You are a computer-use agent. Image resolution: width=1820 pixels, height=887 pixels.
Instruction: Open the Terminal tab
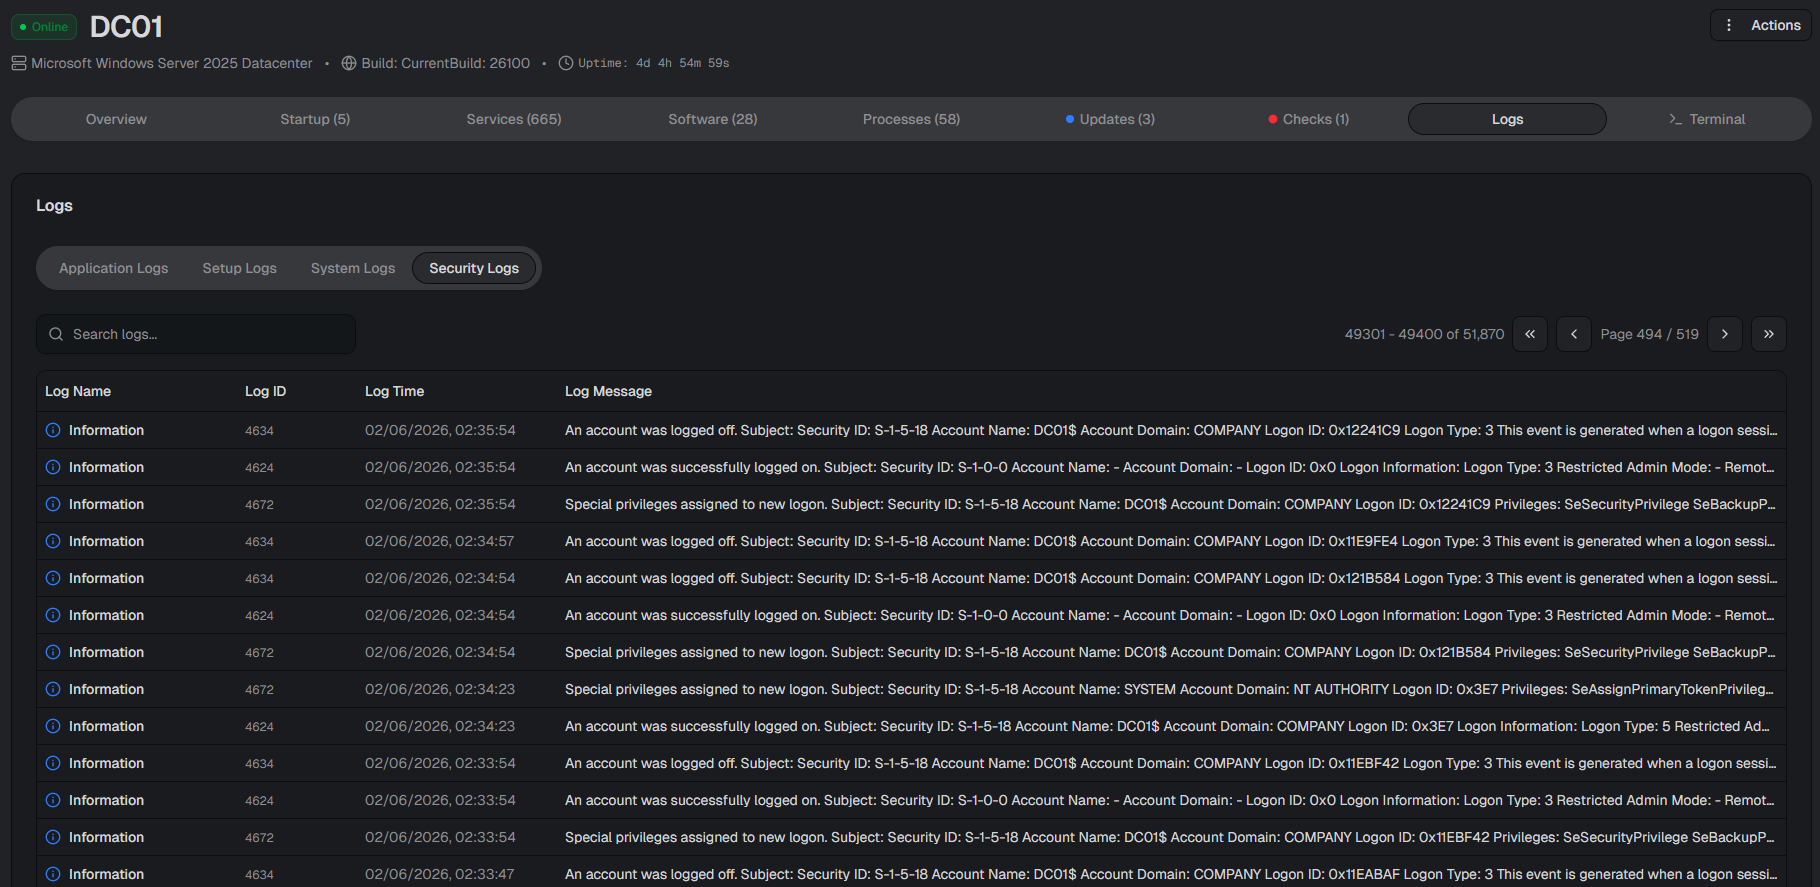1706,119
